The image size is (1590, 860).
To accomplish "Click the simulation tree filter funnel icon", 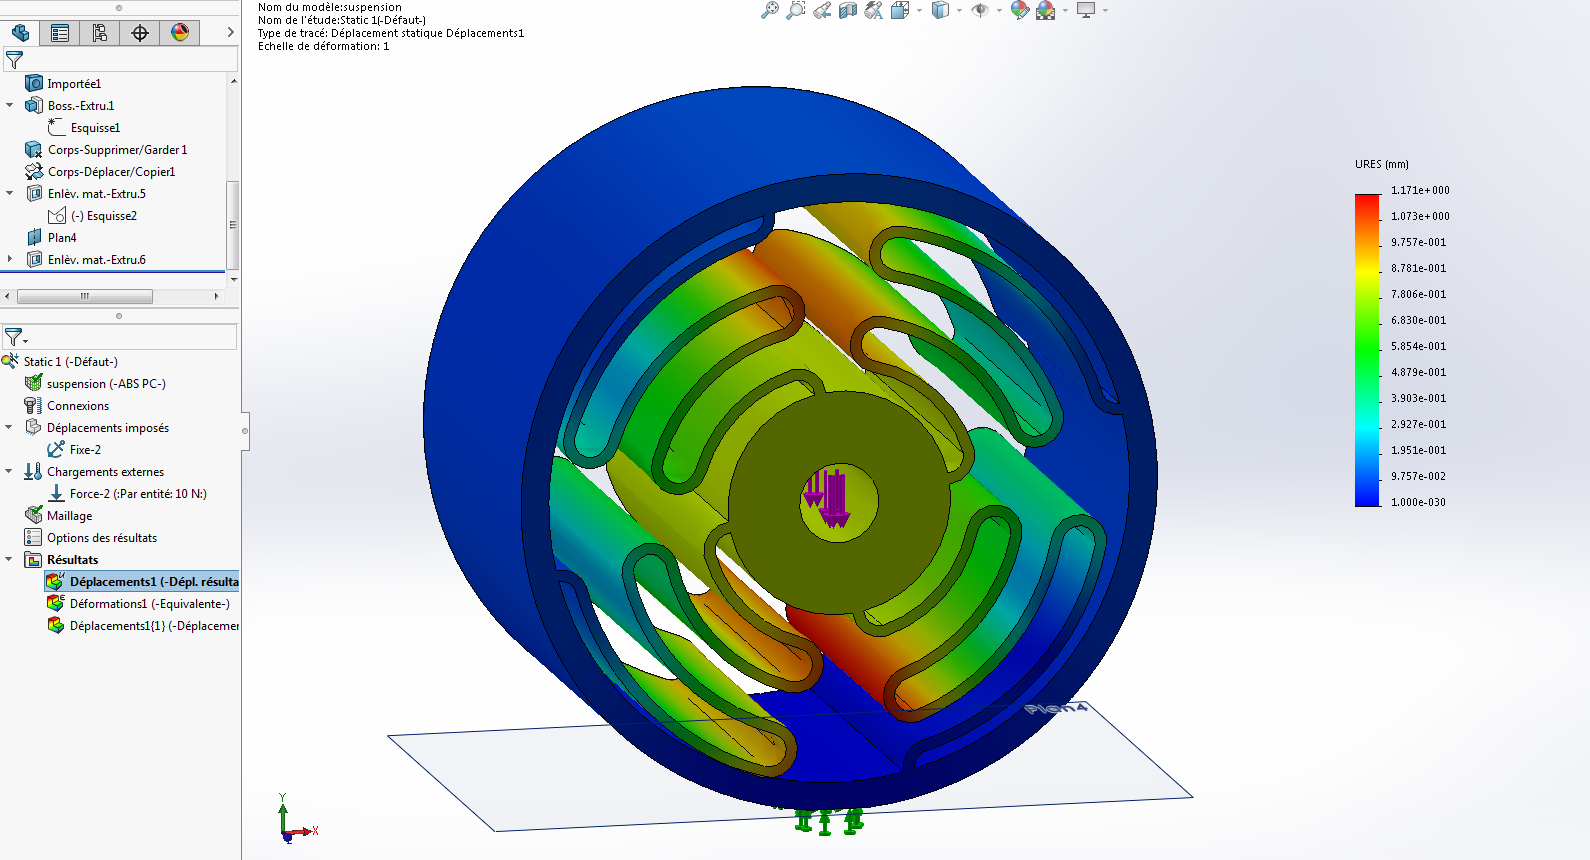I will pos(15,337).
